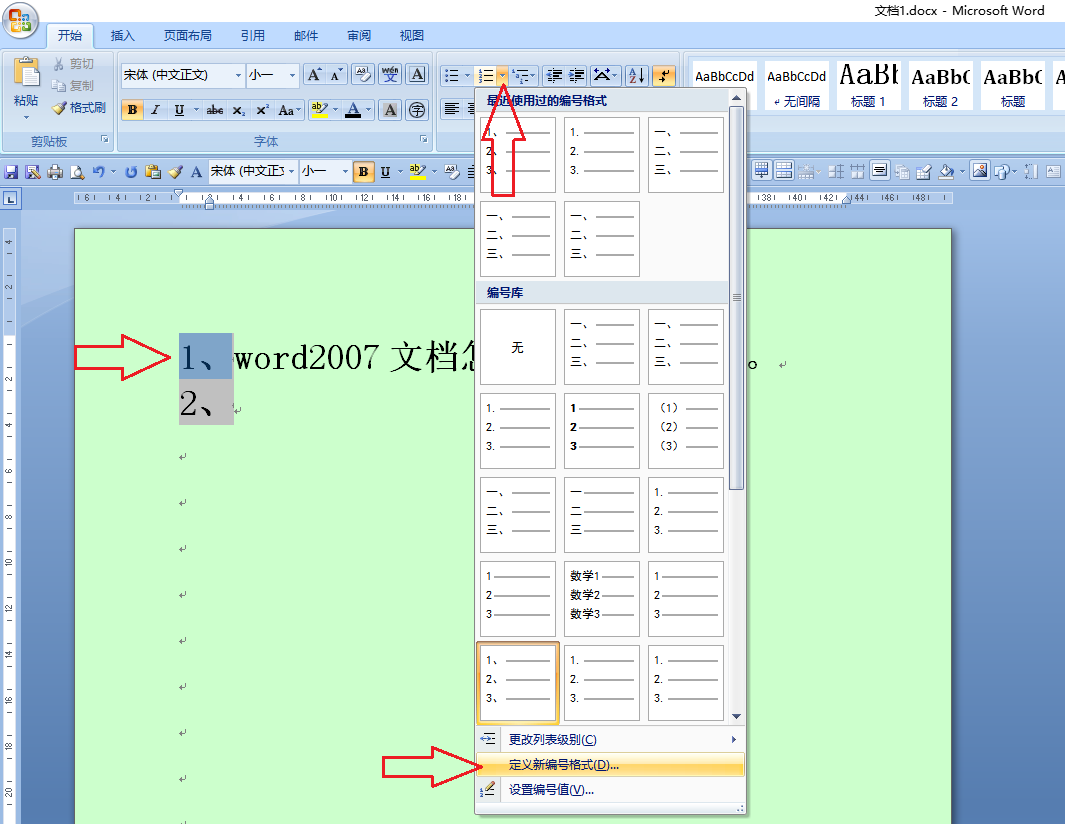The height and width of the screenshot is (824, 1065).
Task: Click the Print Preview icon
Action: pyautogui.click(x=76, y=171)
